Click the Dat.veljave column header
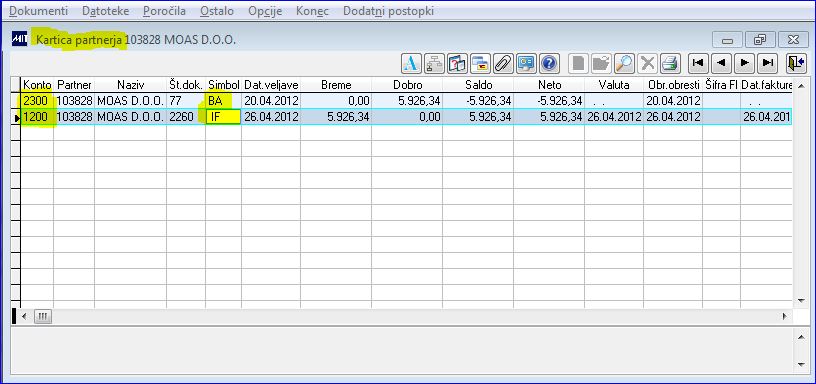The image size is (816, 384). 271,85
